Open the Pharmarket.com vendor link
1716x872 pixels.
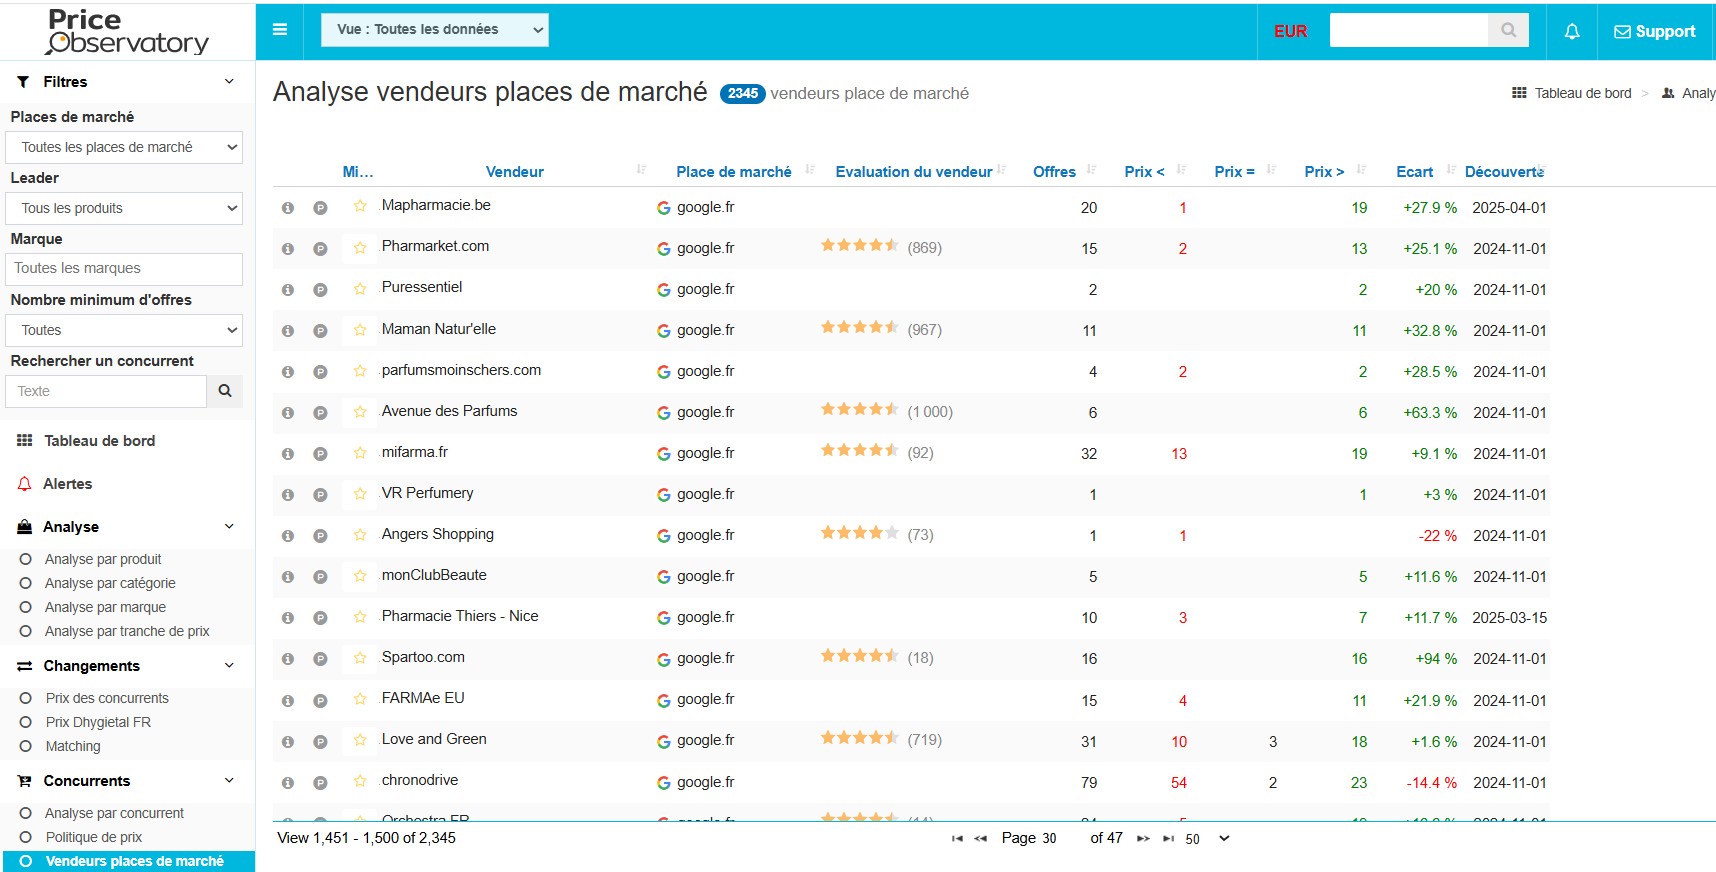point(435,246)
